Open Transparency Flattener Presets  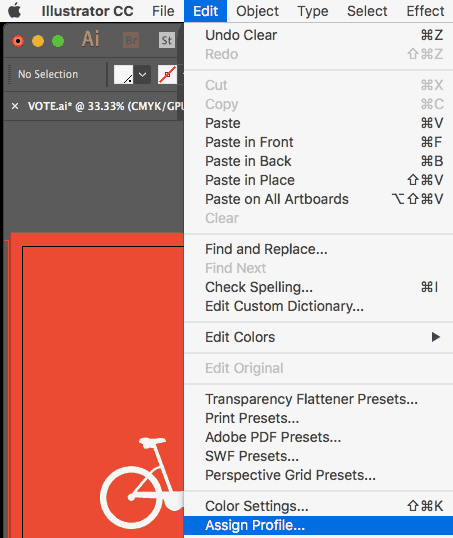click(318, 399)
